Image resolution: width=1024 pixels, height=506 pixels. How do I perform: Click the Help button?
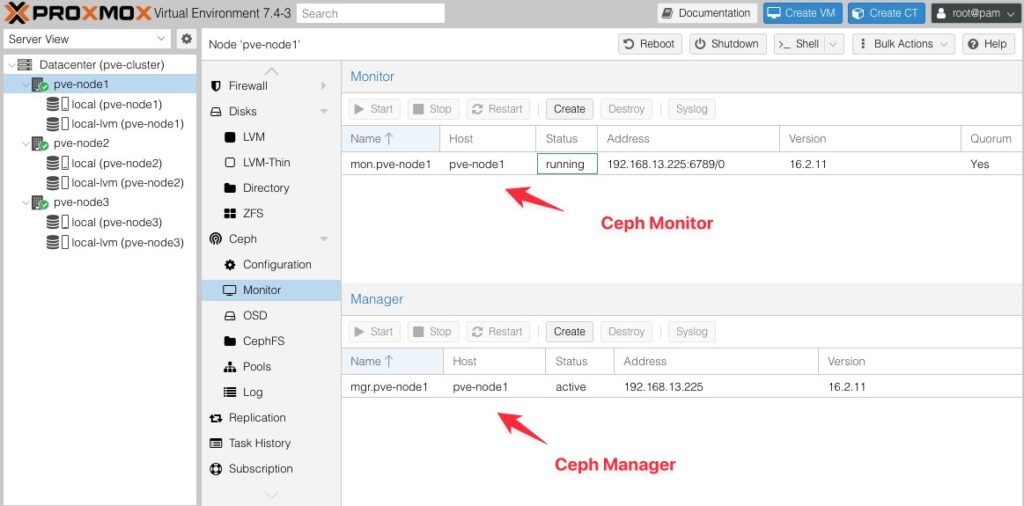click(x=988, y=44)
